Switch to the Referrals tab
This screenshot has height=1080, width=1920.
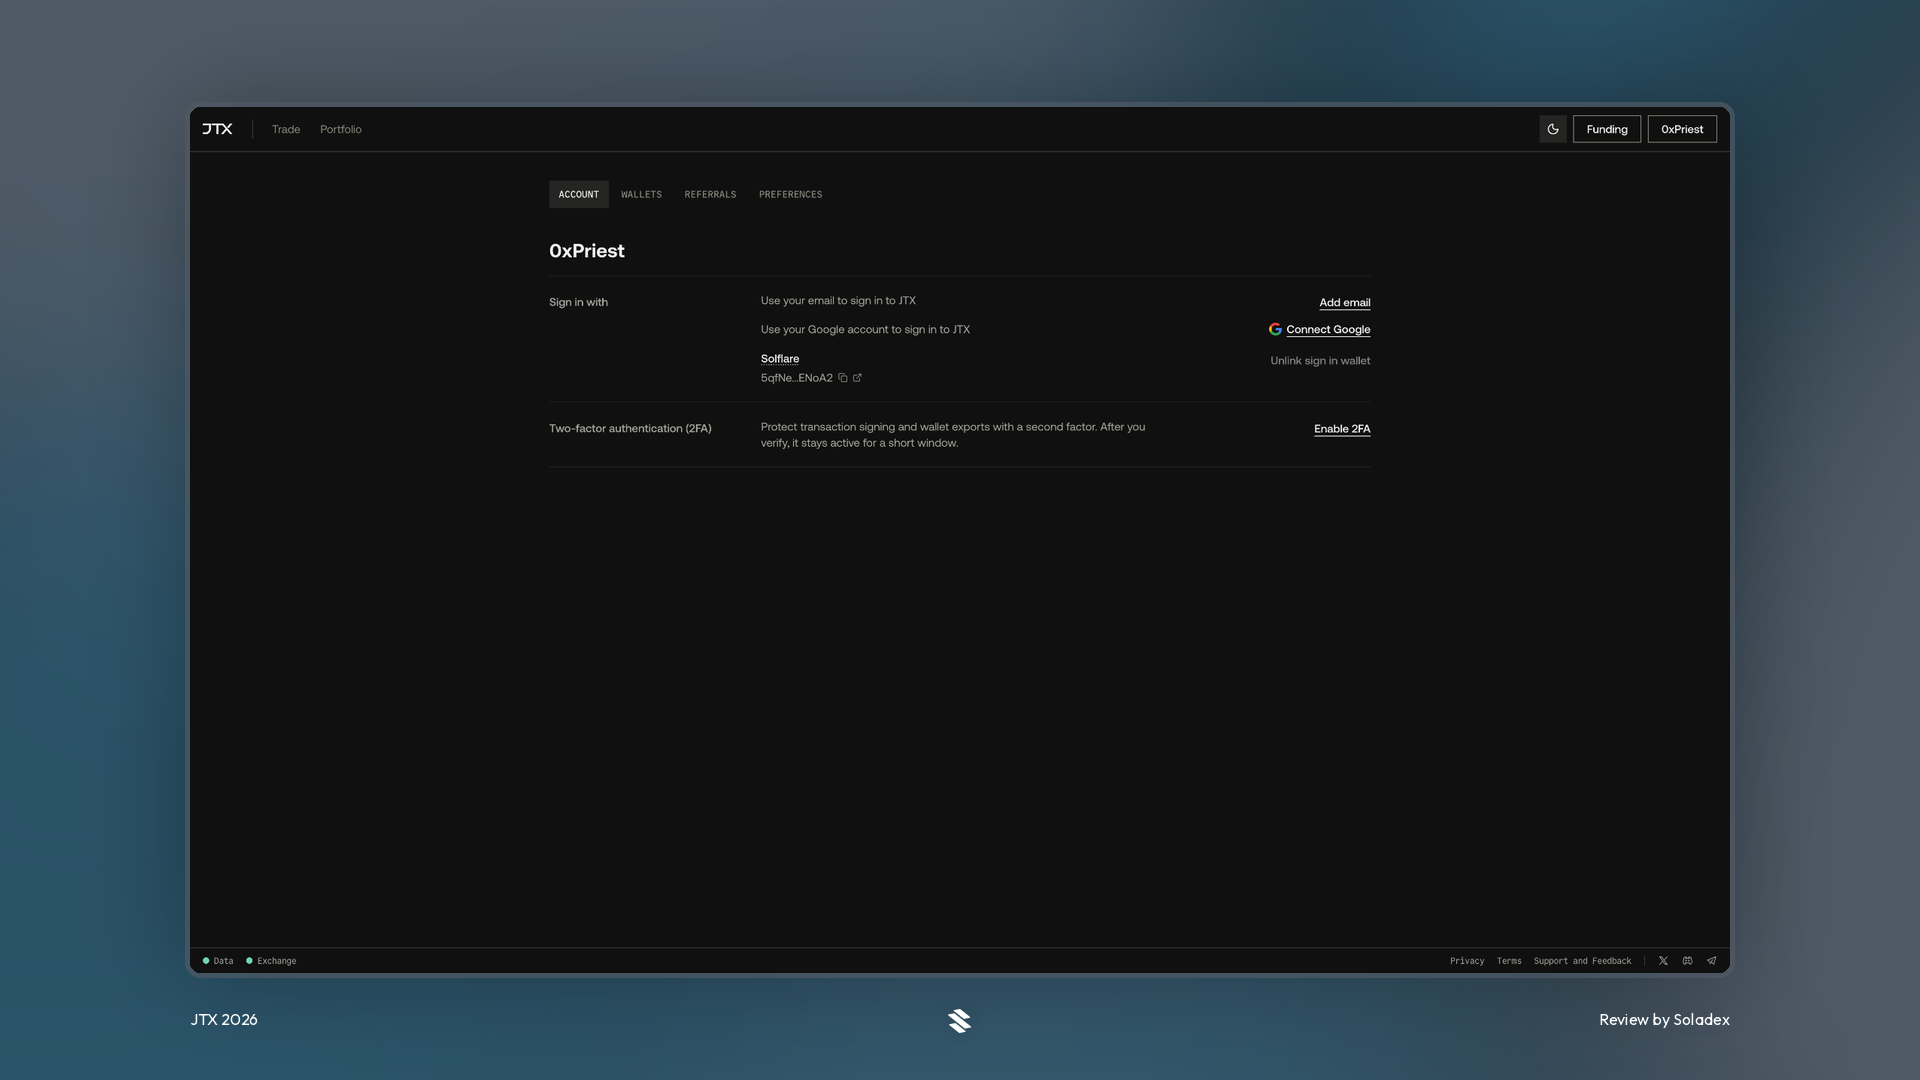point(710,194)
